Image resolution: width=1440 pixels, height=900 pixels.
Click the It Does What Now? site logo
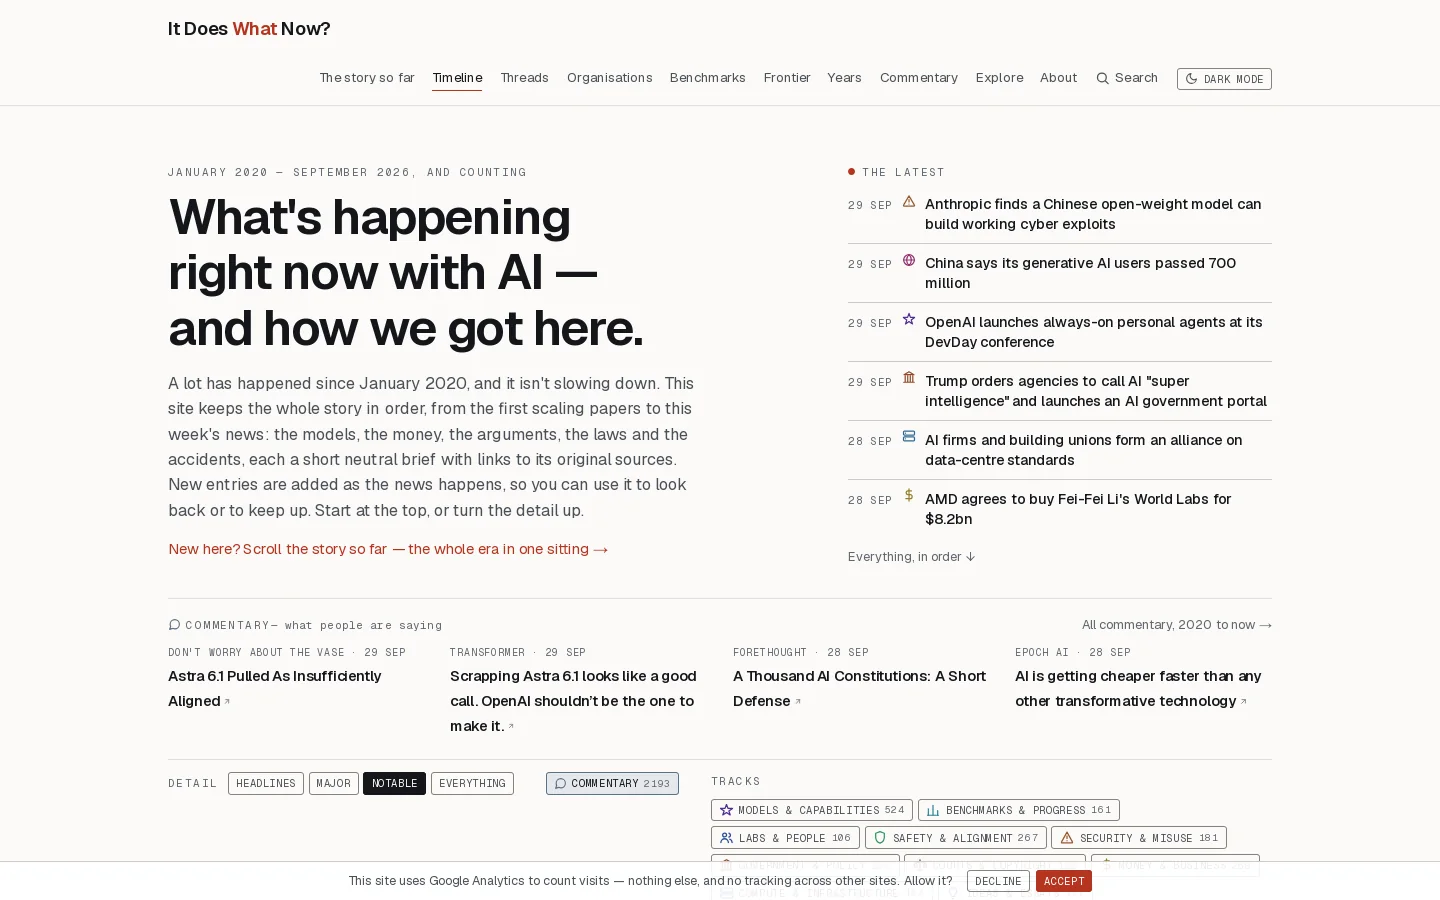pyautogui.click(x=249, y=29)
